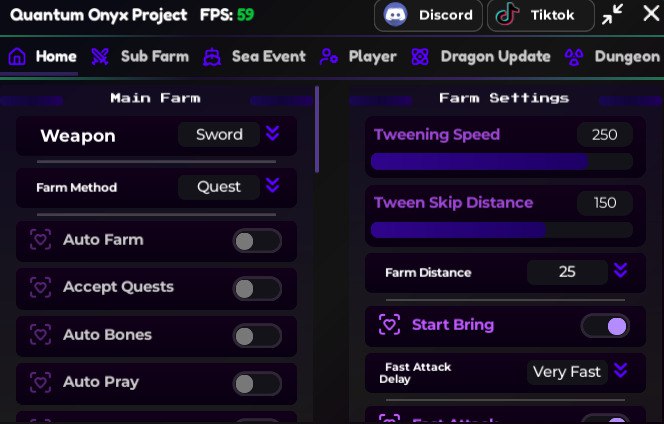Screen dimensions: 664x424
Task: Click the heart icon beside Start Bring
Action: click(389, 325)
